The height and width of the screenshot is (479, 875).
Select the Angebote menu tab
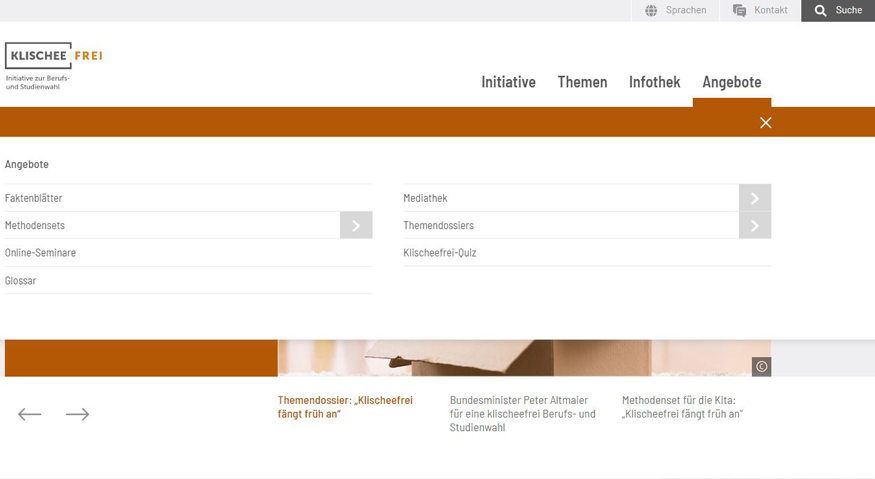[731, 82]
